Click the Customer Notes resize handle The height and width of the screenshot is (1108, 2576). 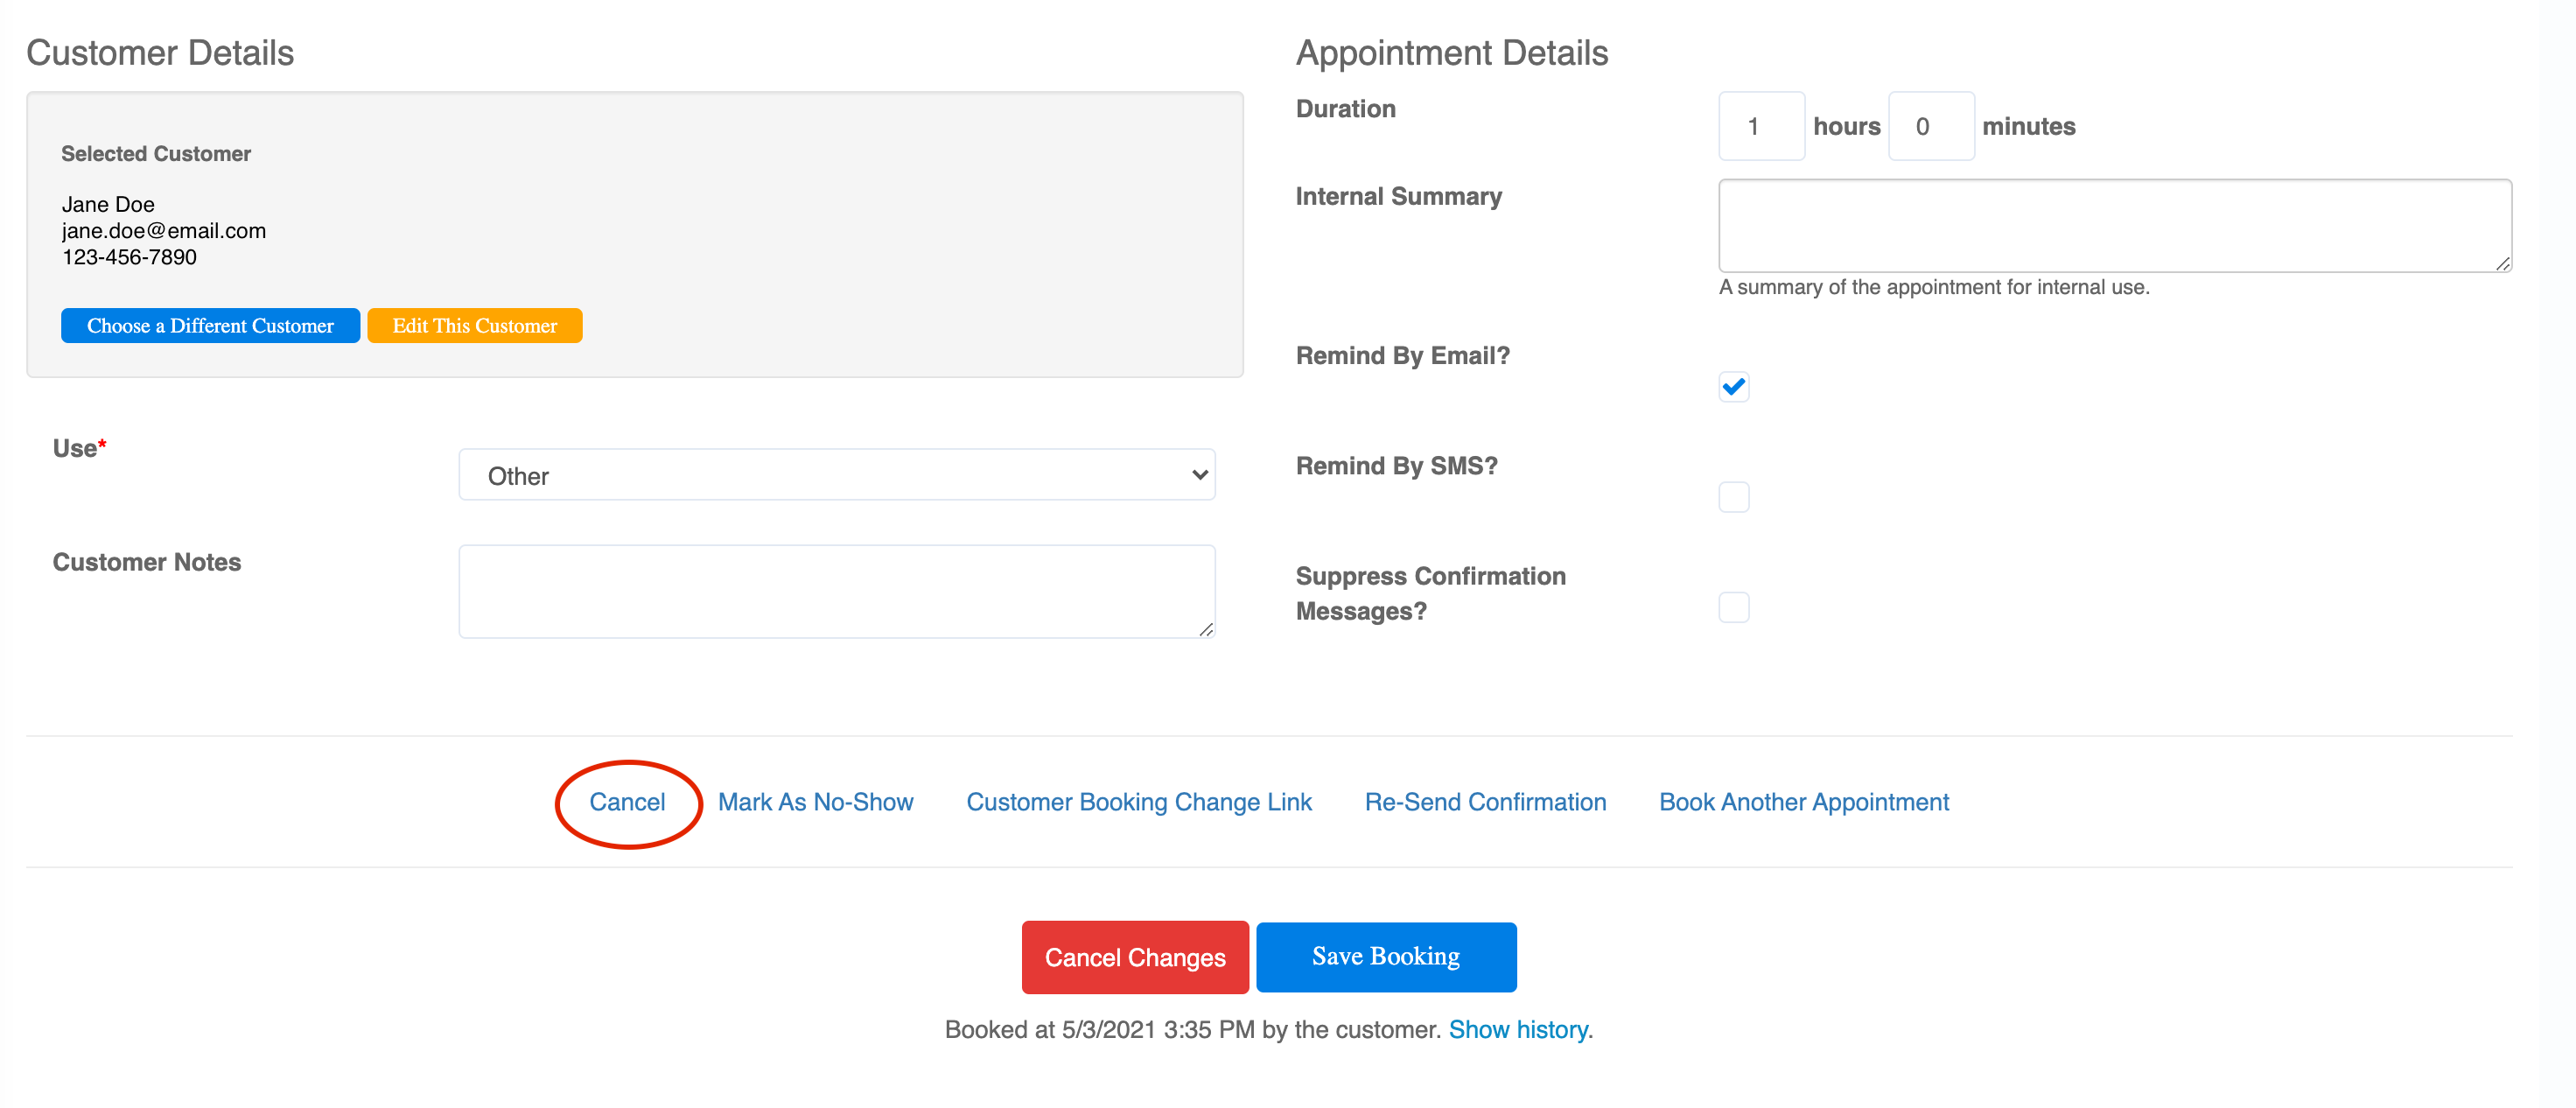[1205, 629]
